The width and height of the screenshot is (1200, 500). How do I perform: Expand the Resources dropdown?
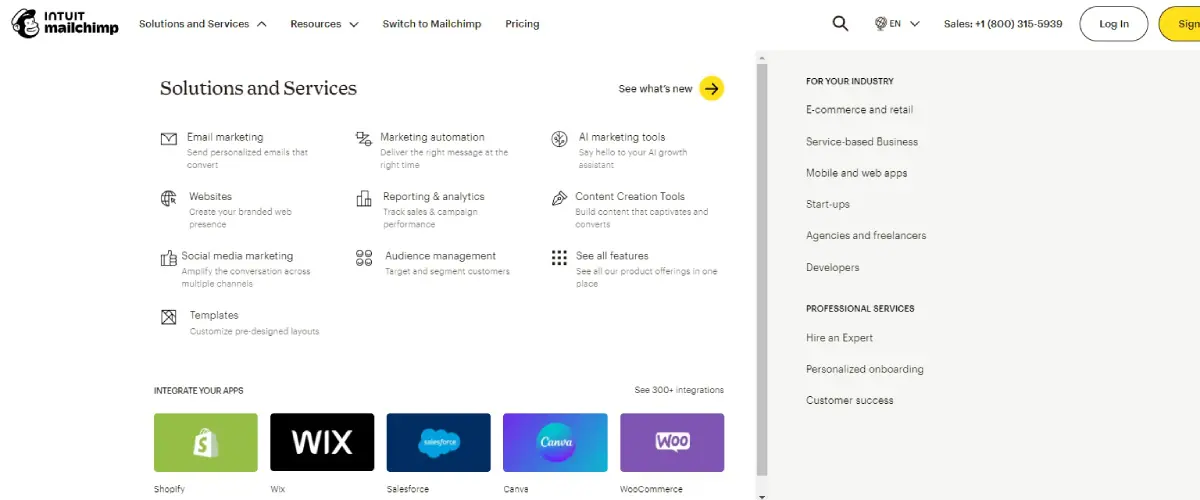click(x=324, y=24)
